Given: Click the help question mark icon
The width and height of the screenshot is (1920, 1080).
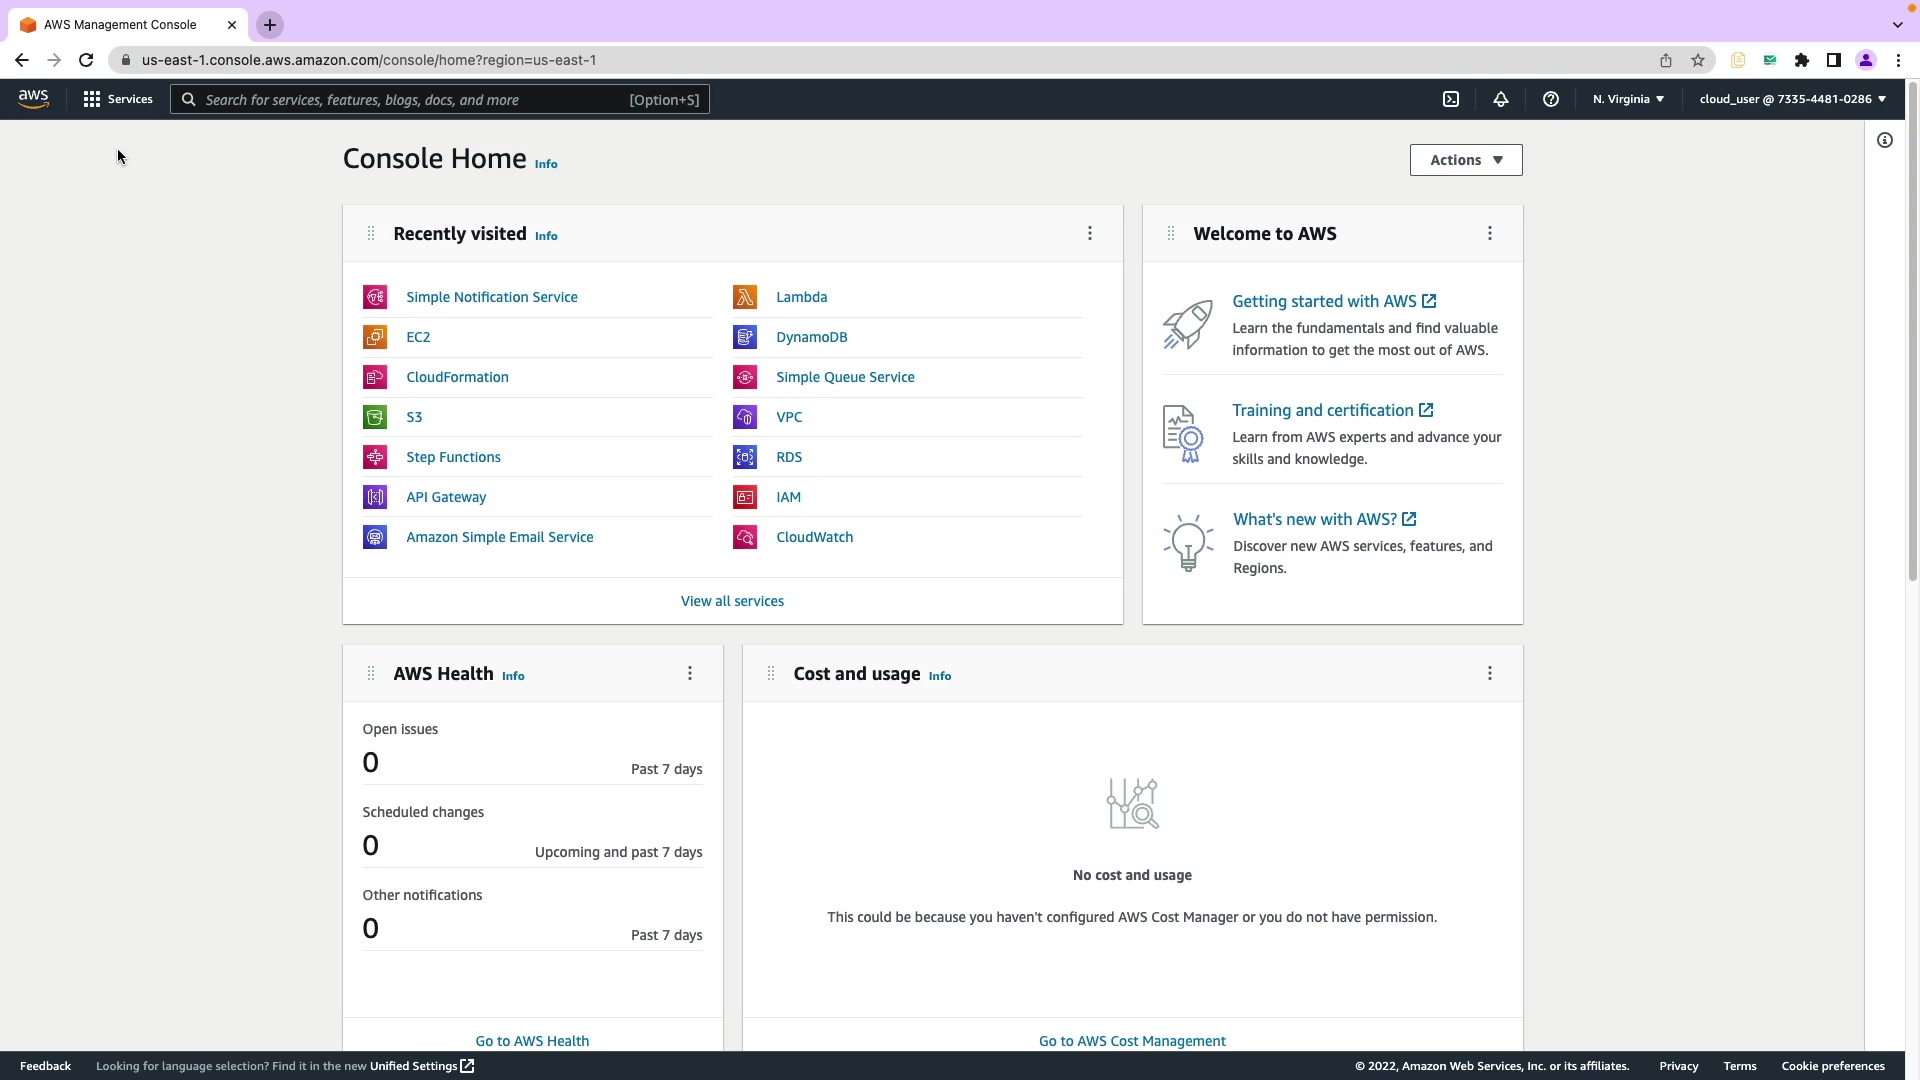Looking at the screenshot, I should (1551, 99).
